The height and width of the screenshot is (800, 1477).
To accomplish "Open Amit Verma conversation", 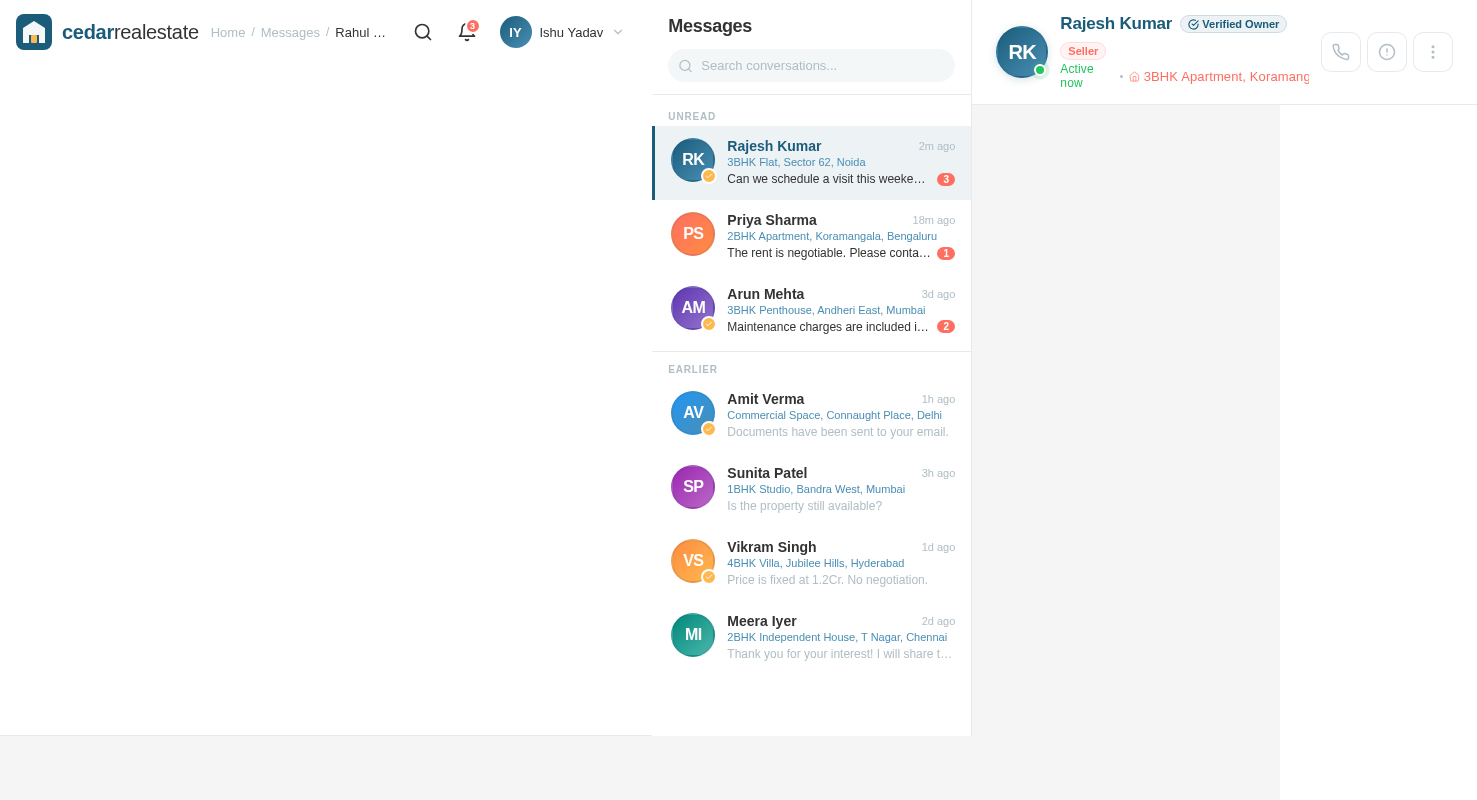I will click(x=811, y=416).
